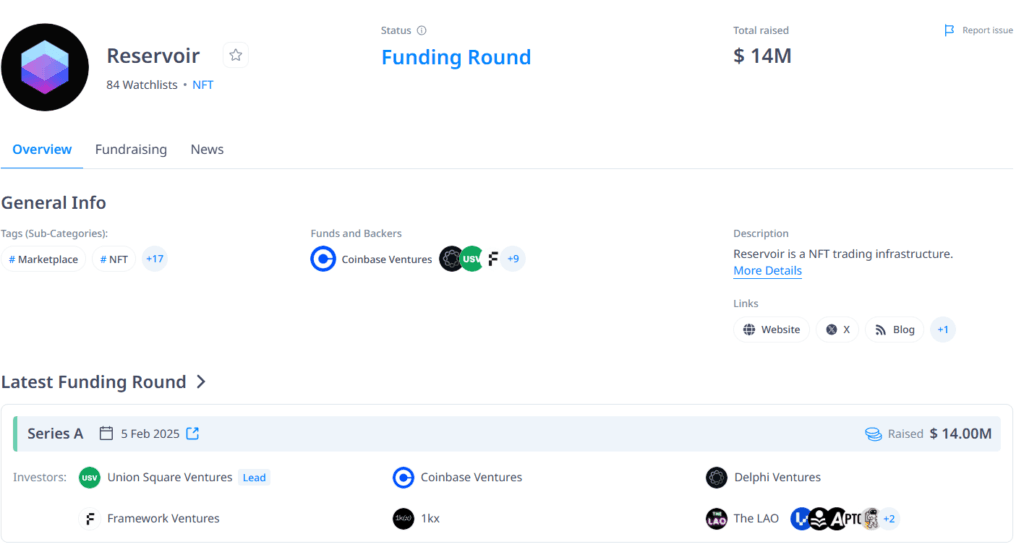This screenshot has height=547, width=1024.
Task: Click the Report issue flag icon
Action: point(949,31)
